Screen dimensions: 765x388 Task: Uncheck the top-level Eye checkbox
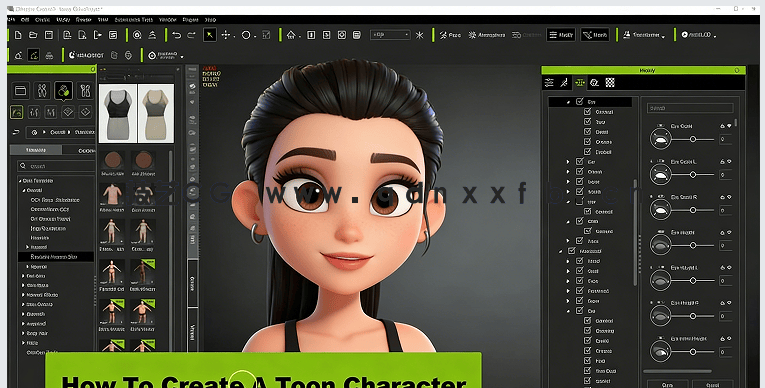(x=580, y=102)
